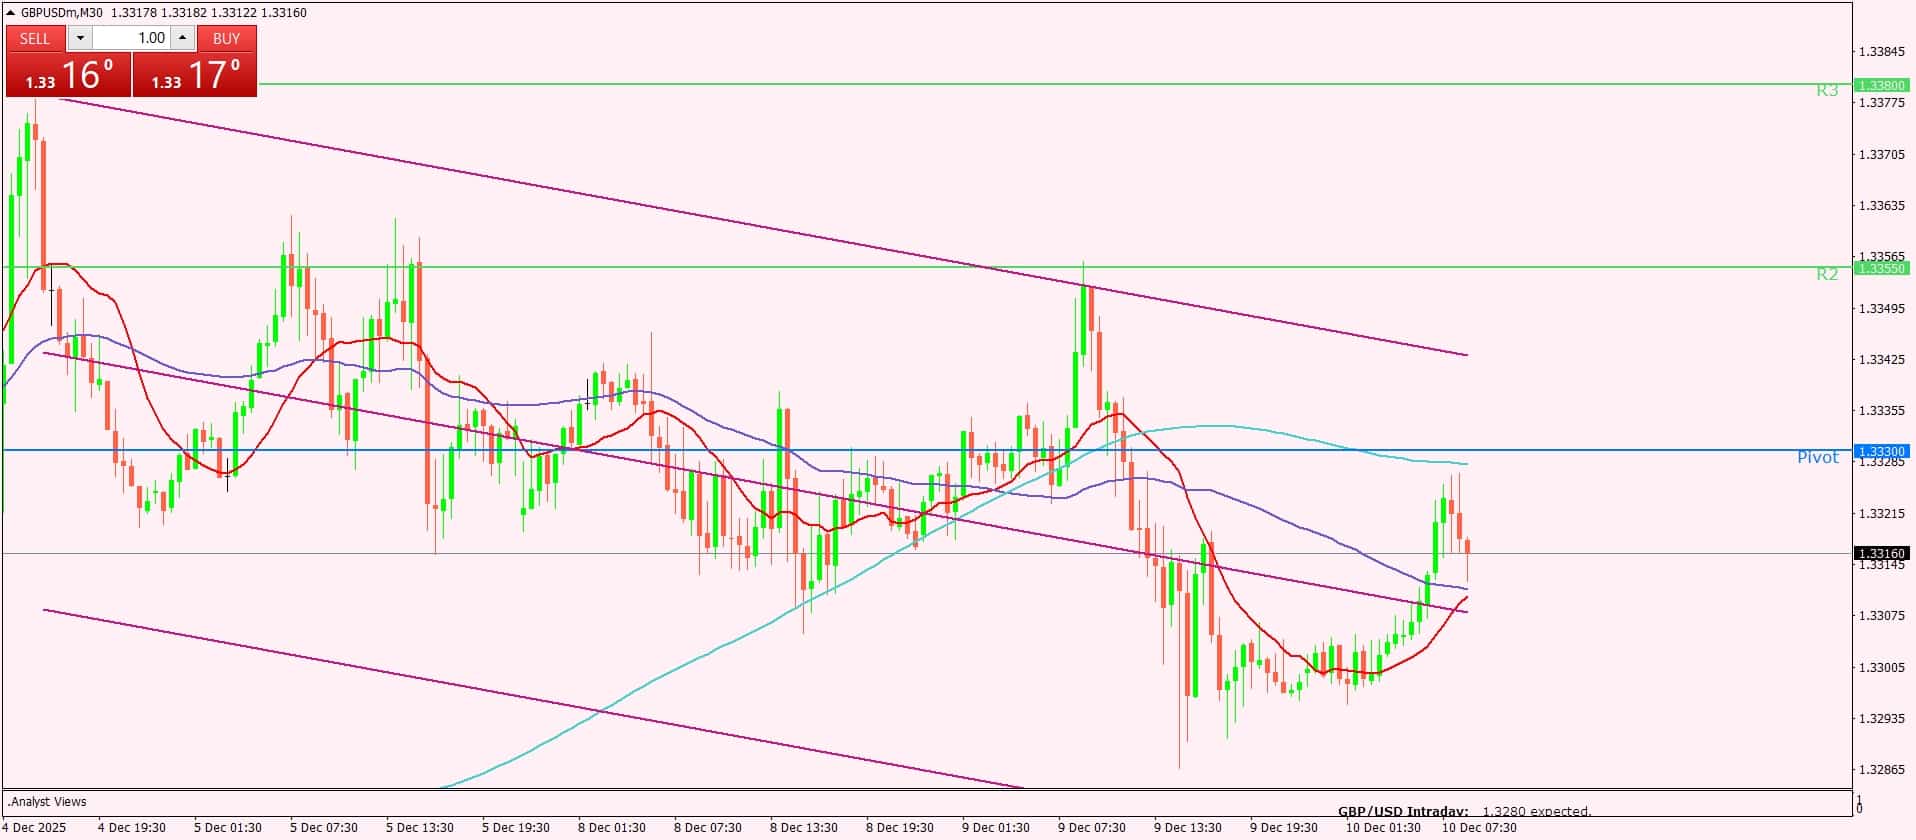1916x840 pixels.
Task: Click the .Analyst Views indicator label
Action: tap(47, 801)
